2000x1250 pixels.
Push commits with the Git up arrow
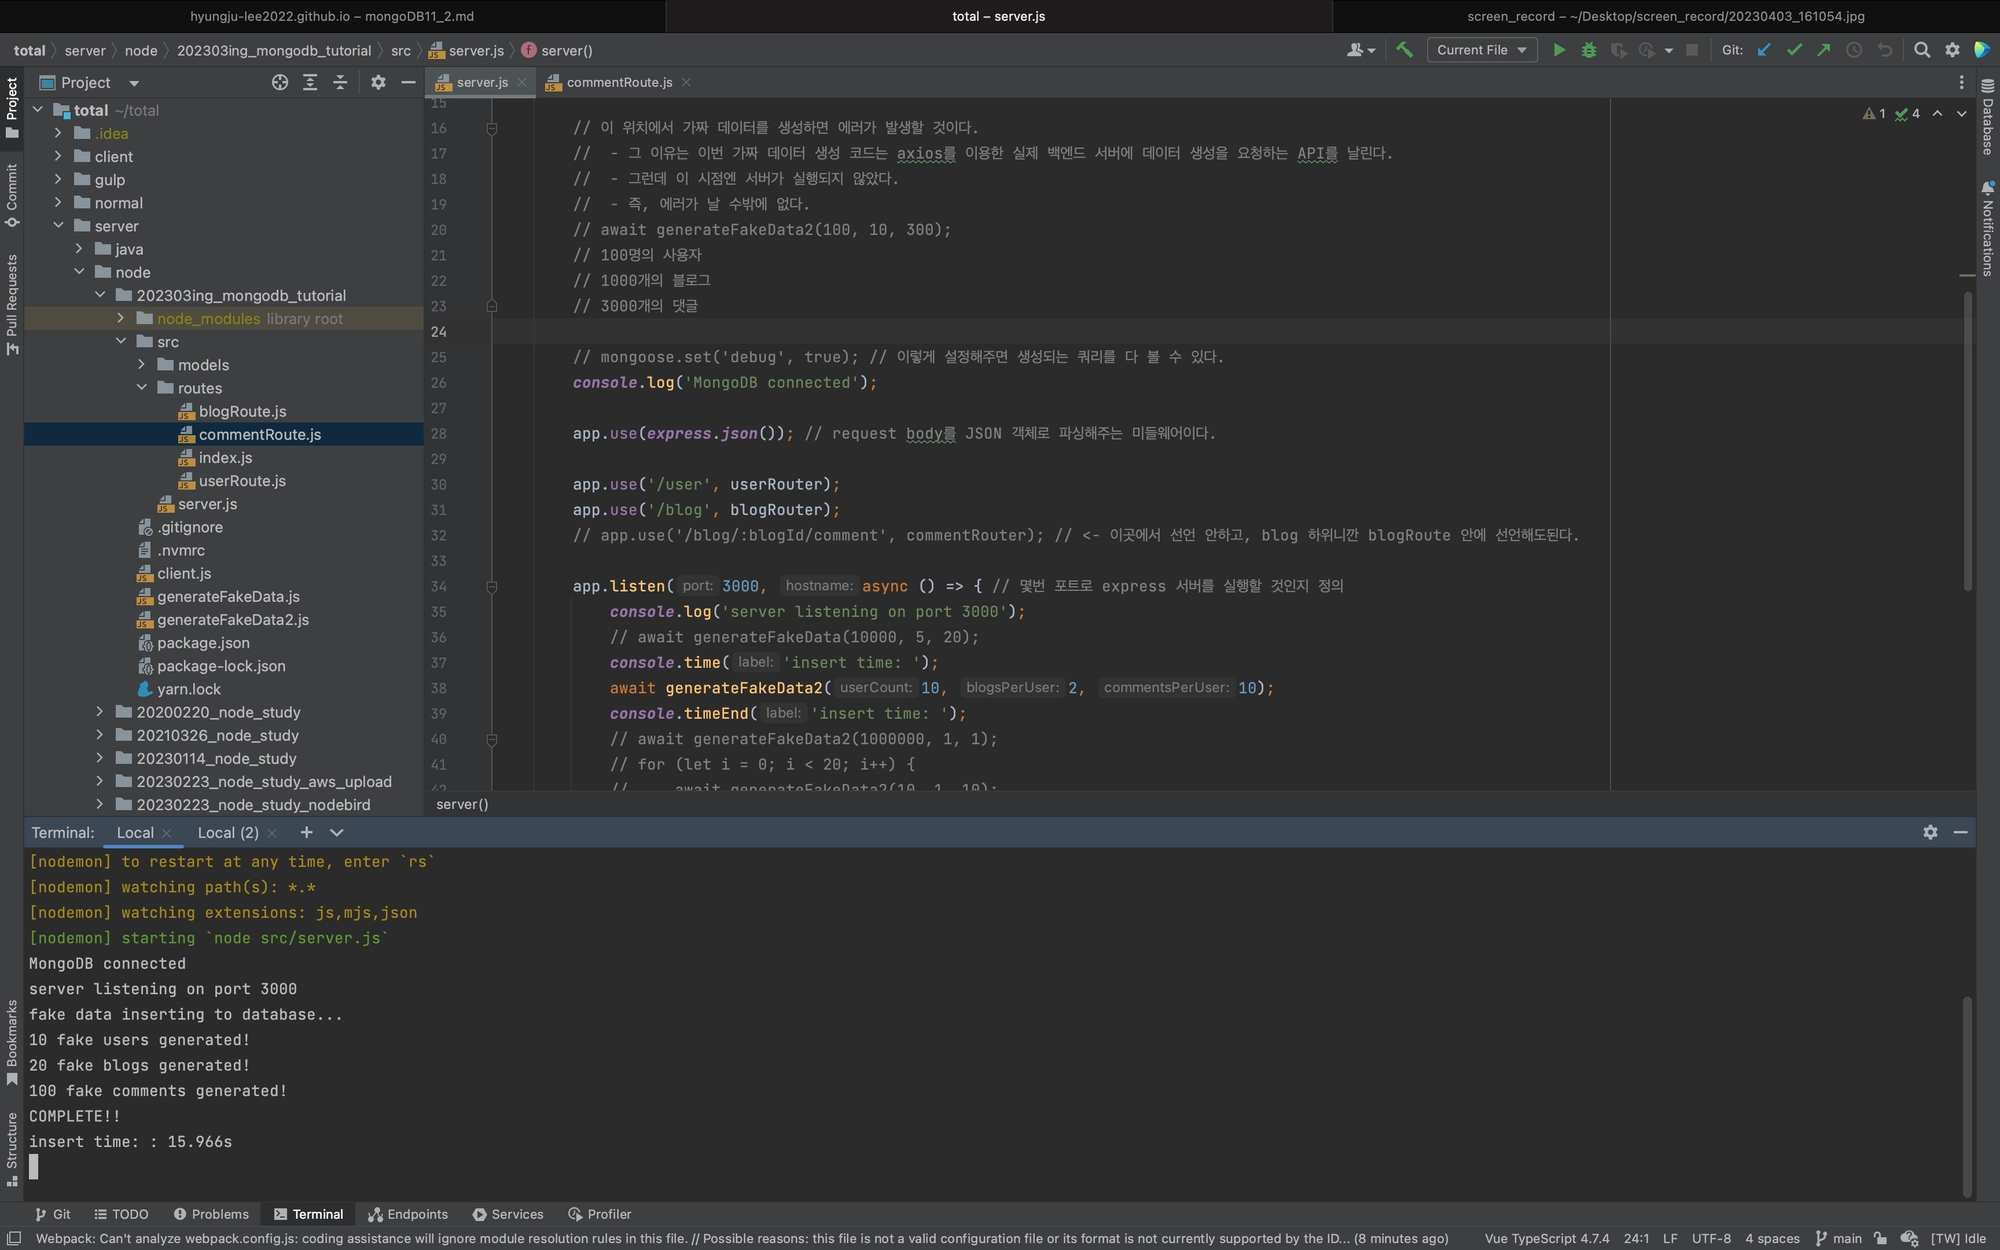(x=1824, y=50)
